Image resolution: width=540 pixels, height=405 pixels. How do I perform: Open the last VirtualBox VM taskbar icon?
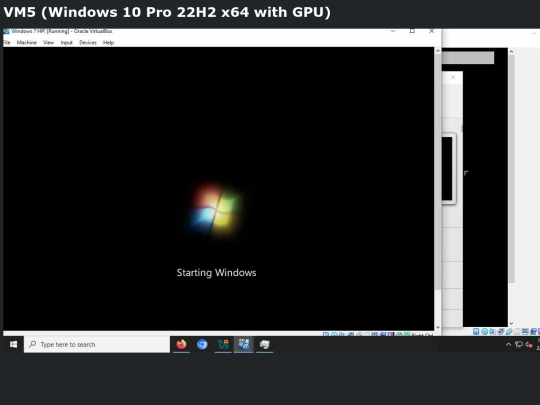(264, 344)
